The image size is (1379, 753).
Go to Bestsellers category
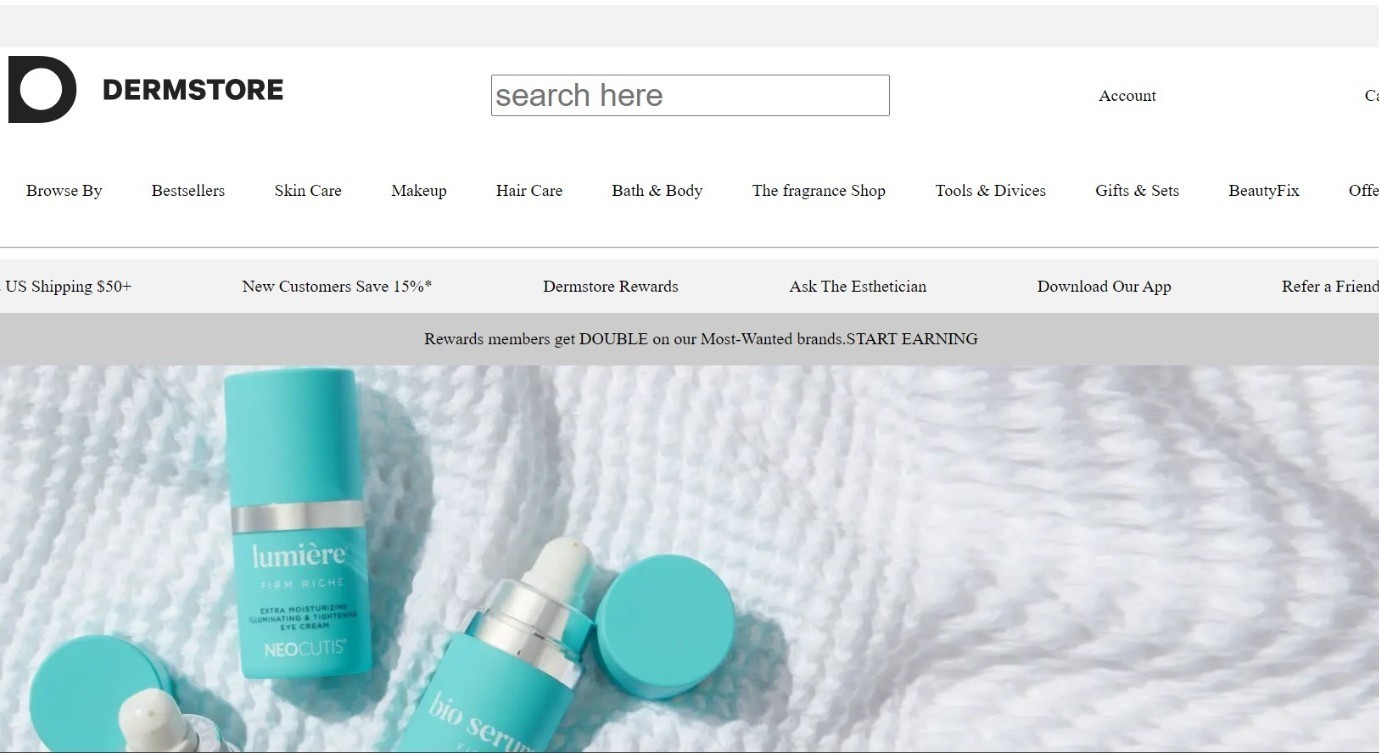point(188,191)
